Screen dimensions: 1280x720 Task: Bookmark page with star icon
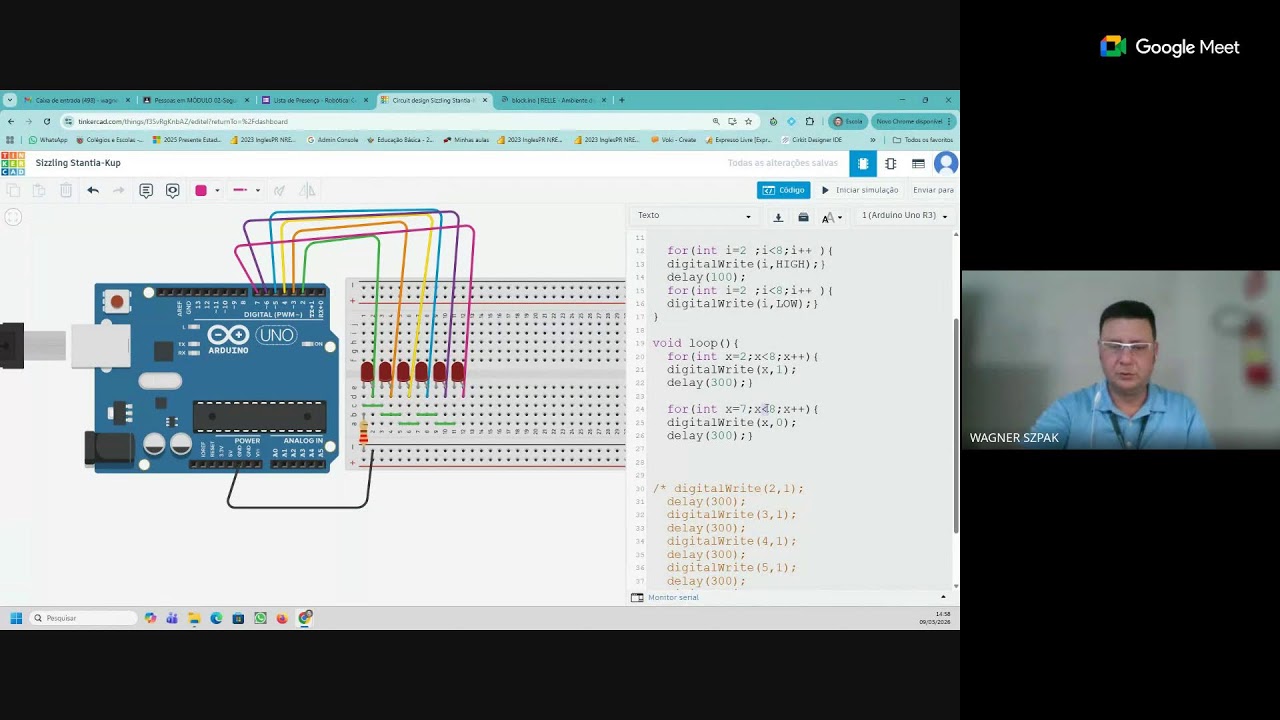point(748,121)
